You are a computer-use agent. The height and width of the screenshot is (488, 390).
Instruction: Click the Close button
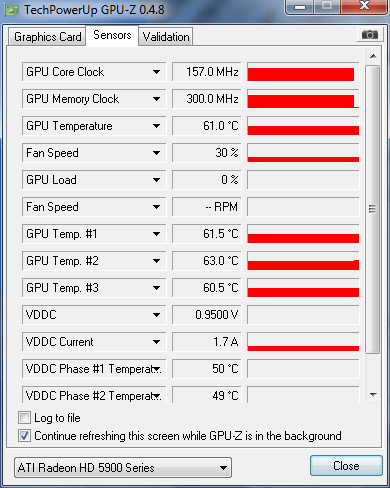[346, 466]
